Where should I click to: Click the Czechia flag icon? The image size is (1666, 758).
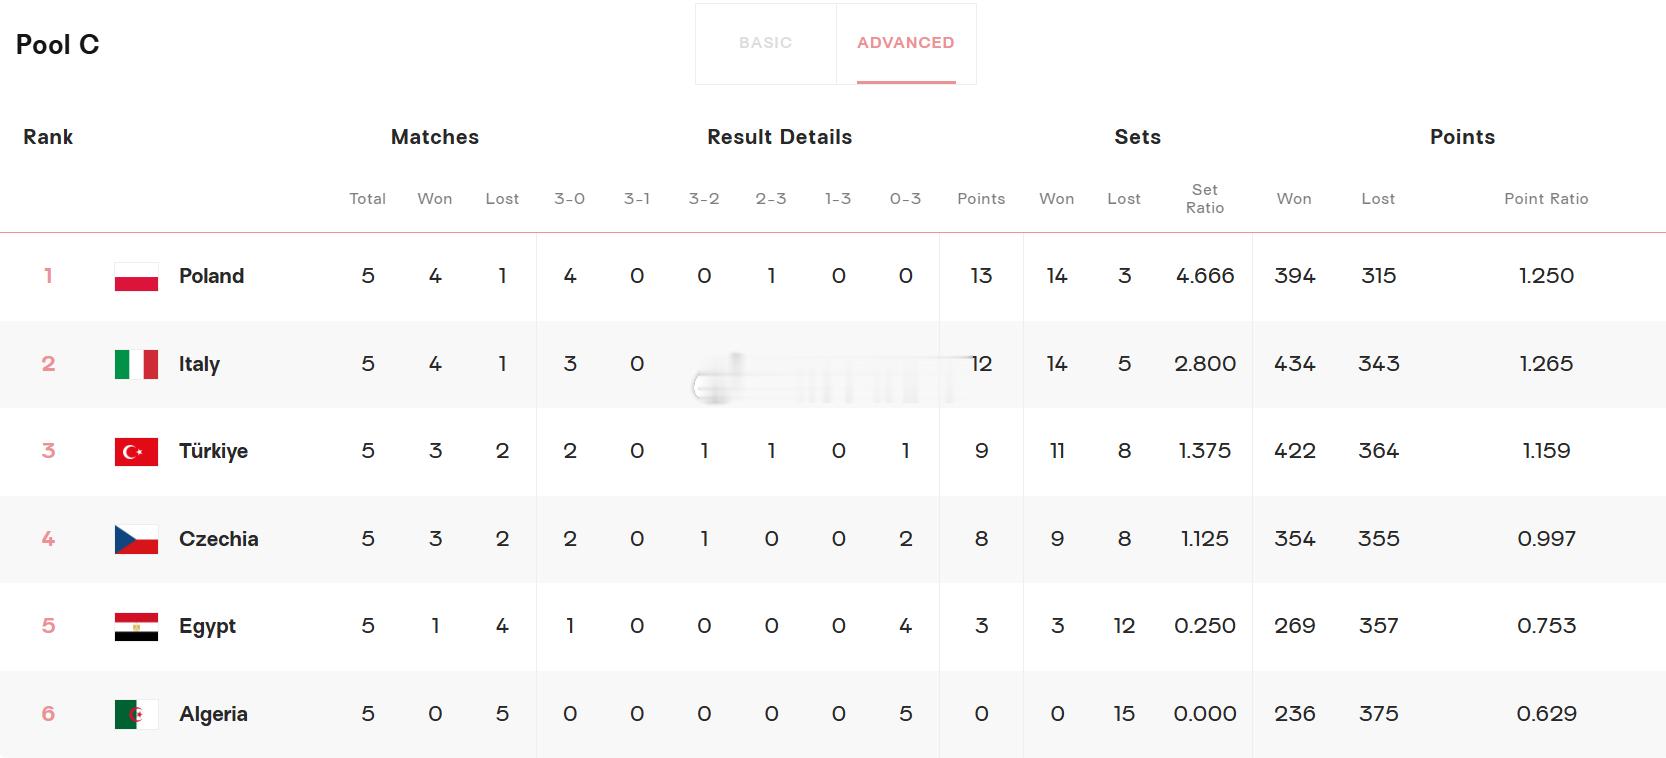[136, 539]
